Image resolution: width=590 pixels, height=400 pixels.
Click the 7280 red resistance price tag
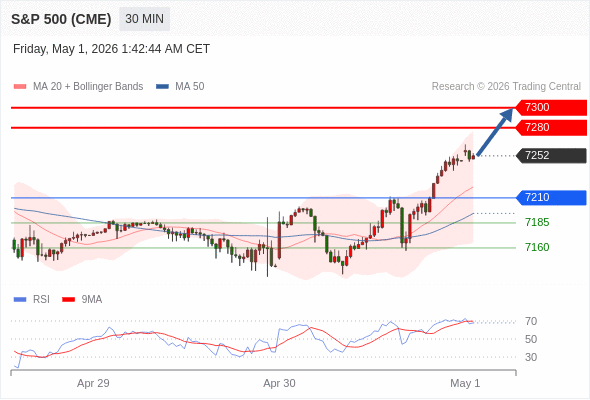[551, 128]
